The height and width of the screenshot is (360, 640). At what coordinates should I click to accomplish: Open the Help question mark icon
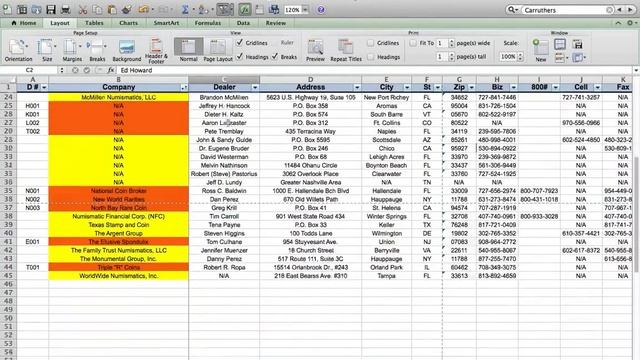(321, 9)
